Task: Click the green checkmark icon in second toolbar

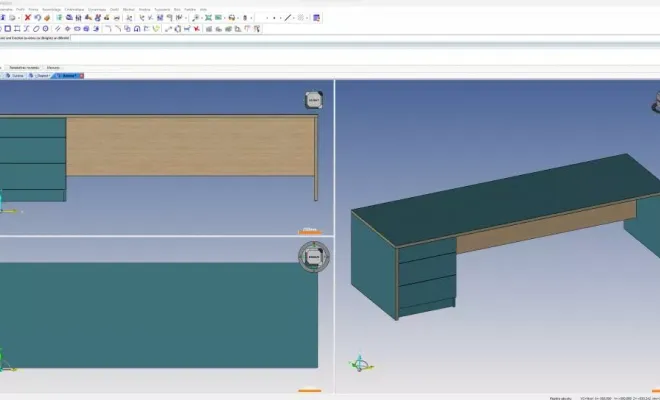Action: pos(156,29)
